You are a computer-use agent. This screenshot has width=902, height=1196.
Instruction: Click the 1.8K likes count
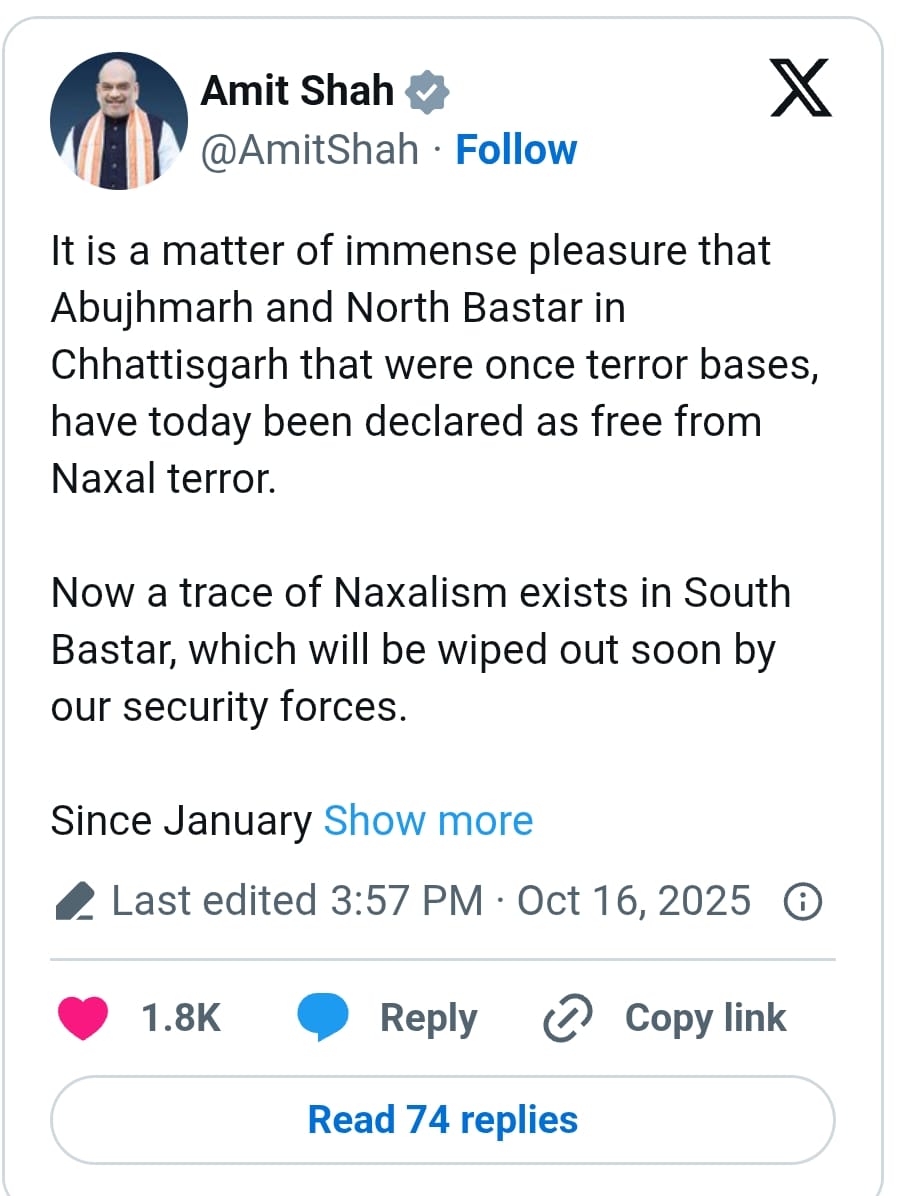click(181, 1019)
